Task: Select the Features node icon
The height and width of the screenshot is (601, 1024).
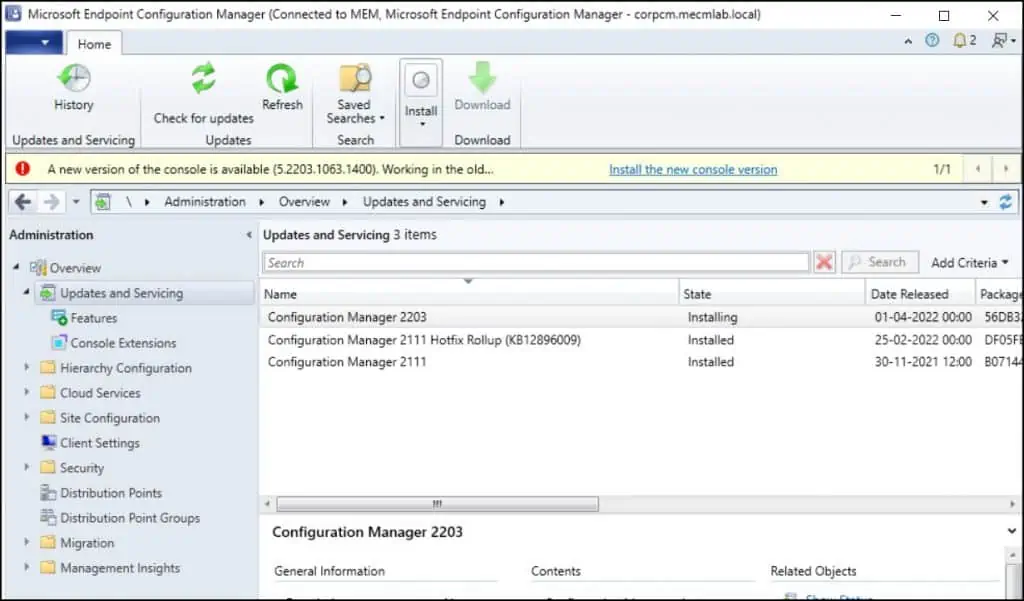Action: (x=59, y=318)
